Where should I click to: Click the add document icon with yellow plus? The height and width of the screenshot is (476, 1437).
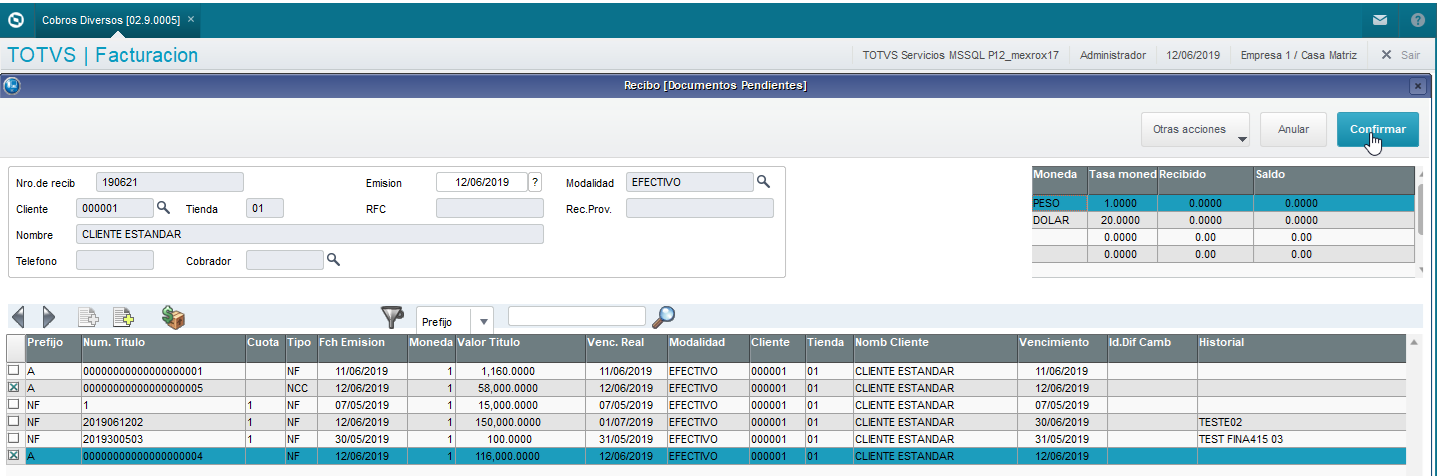(x=123, y=318)
